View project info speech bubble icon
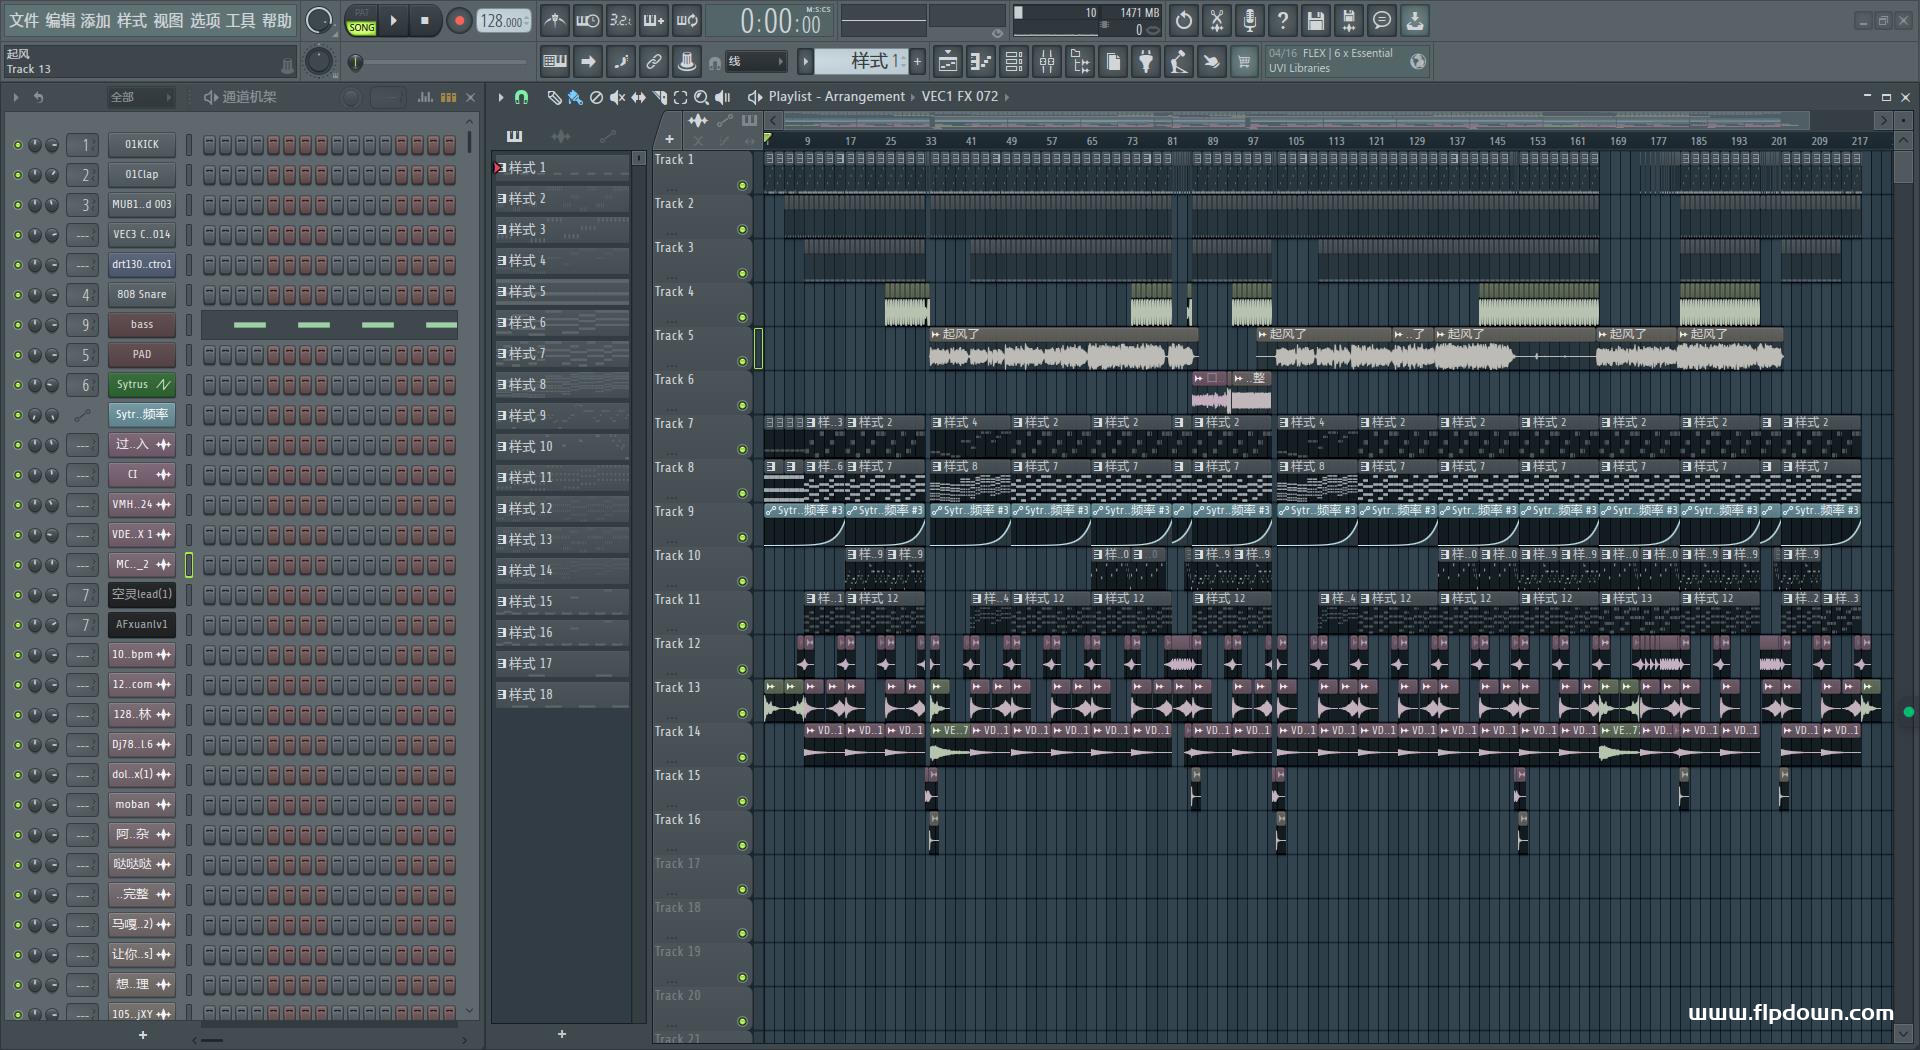The width and height of the screenshot is (1920, 1050). coord(1382,20)
